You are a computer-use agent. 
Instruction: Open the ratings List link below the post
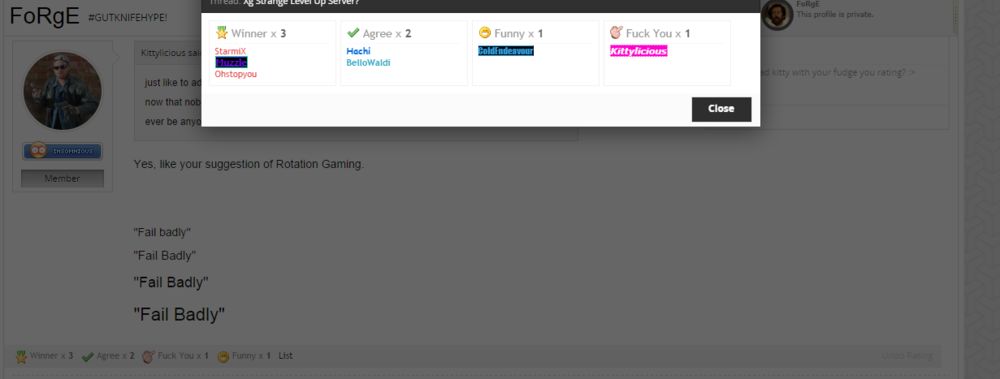286,356
